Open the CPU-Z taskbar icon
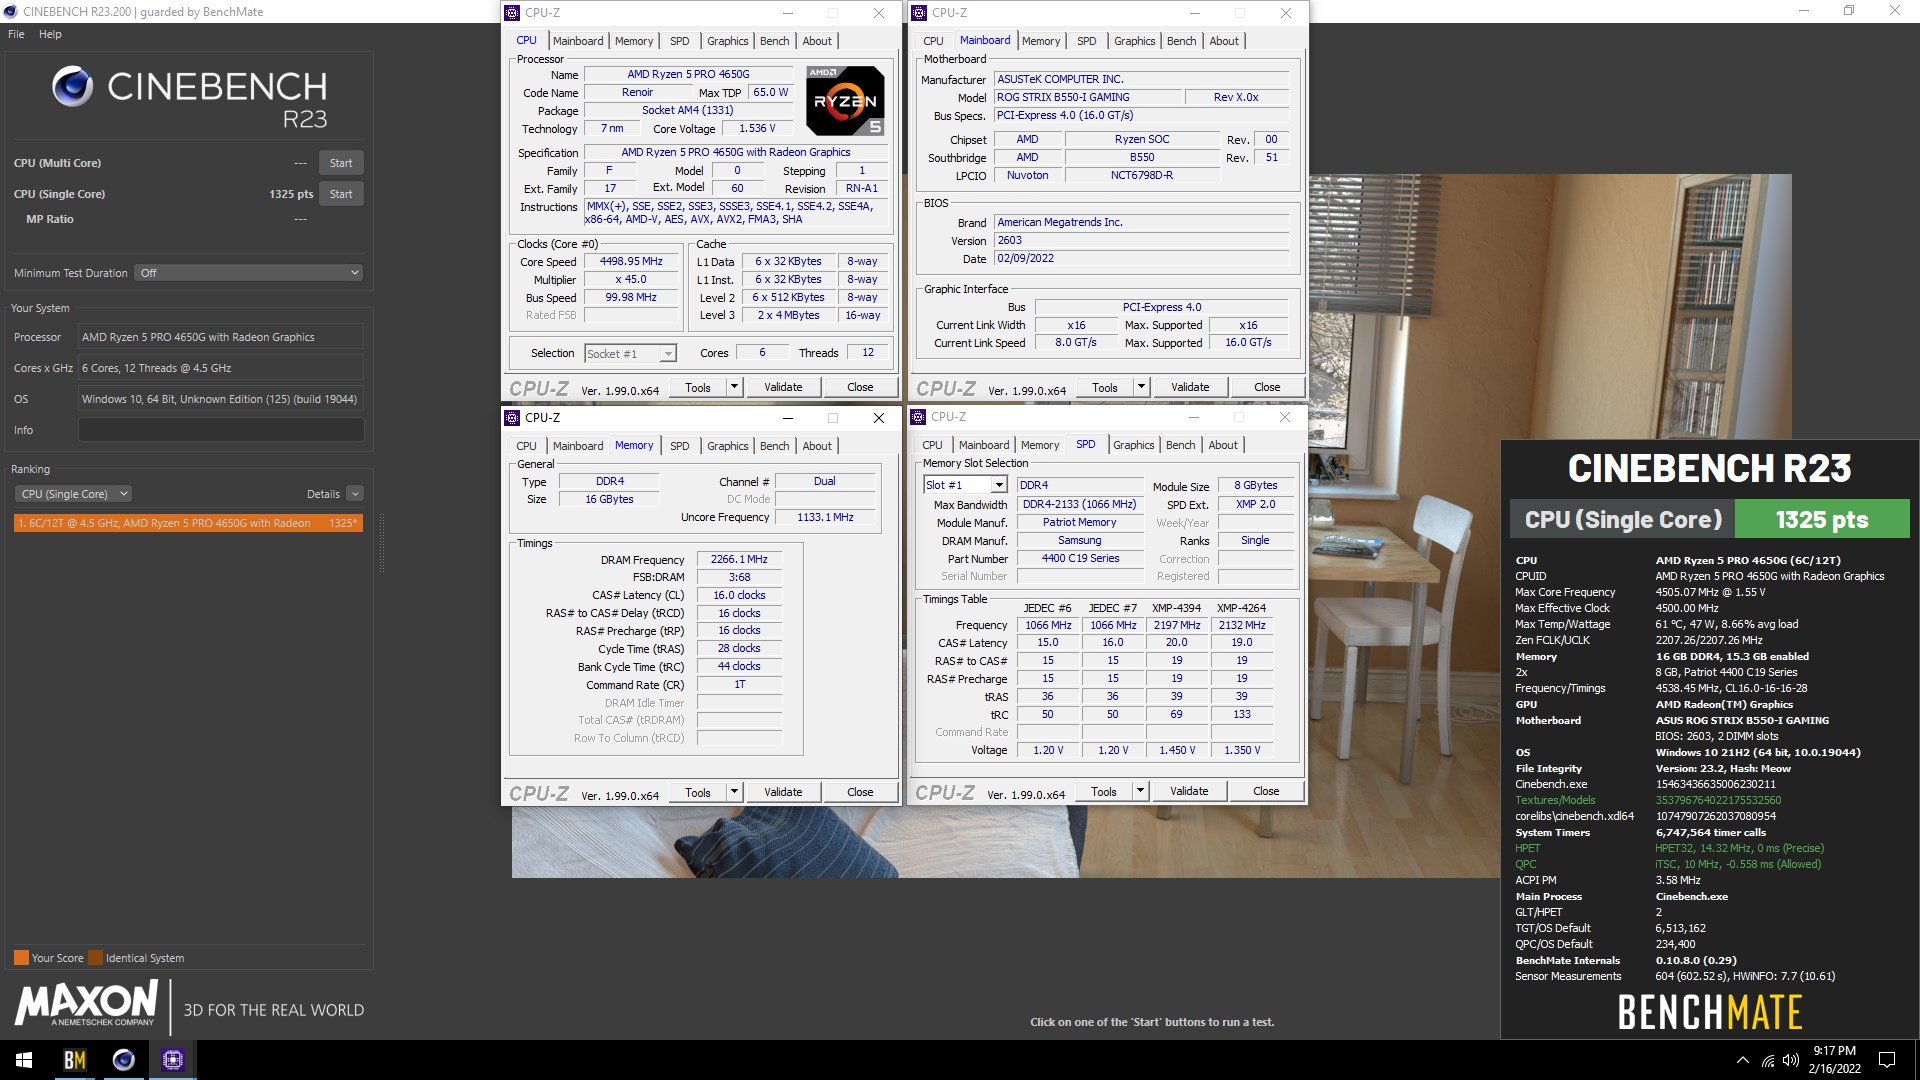Screen dimensions: 1920x1080 [x=173, y=1060]
